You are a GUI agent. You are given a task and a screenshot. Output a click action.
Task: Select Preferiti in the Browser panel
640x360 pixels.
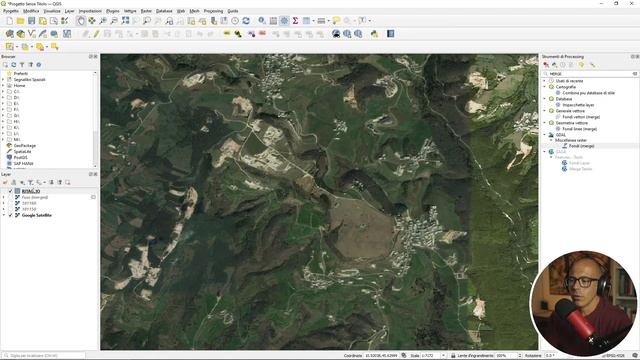pos(21,74)
